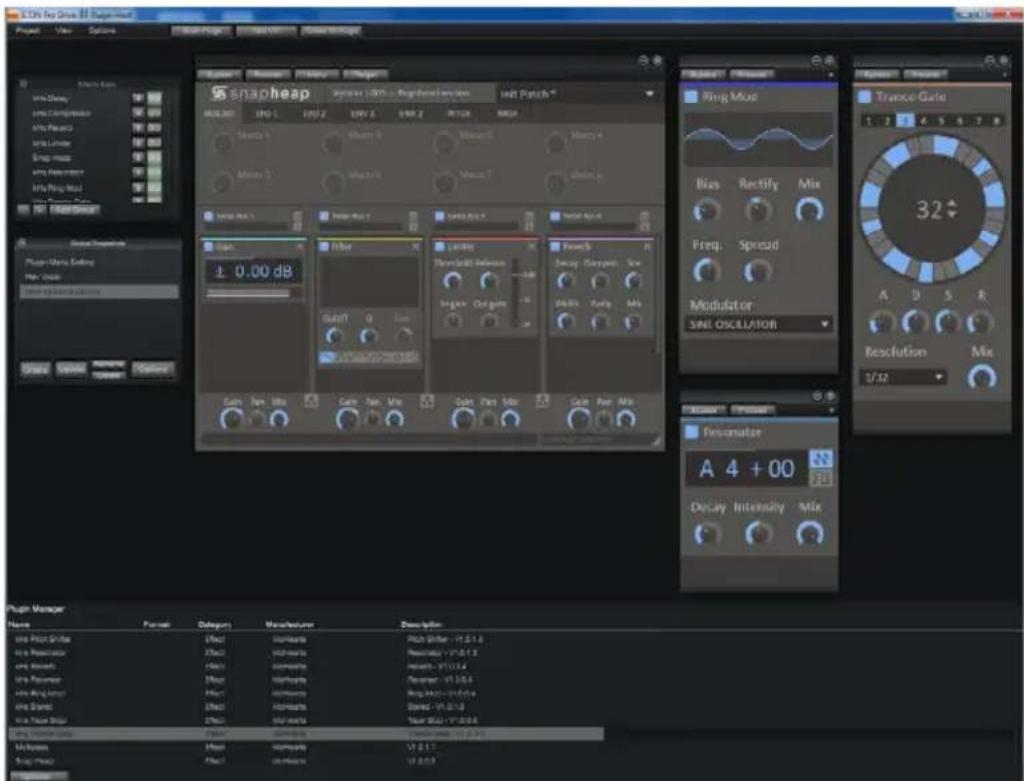Toggle the Filter module enable box
Viewport: 1024px width, 781px height.
pos(324,247)
